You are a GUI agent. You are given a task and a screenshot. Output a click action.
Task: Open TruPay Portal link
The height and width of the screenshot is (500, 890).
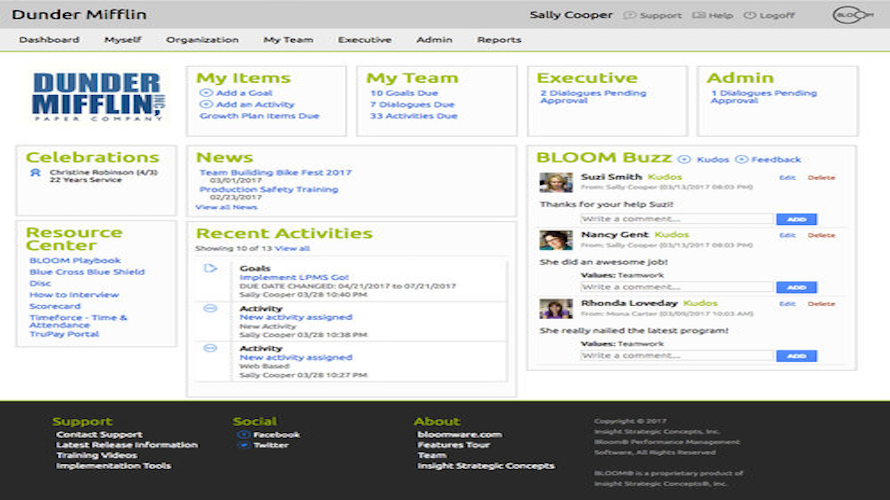click(64, 334)
